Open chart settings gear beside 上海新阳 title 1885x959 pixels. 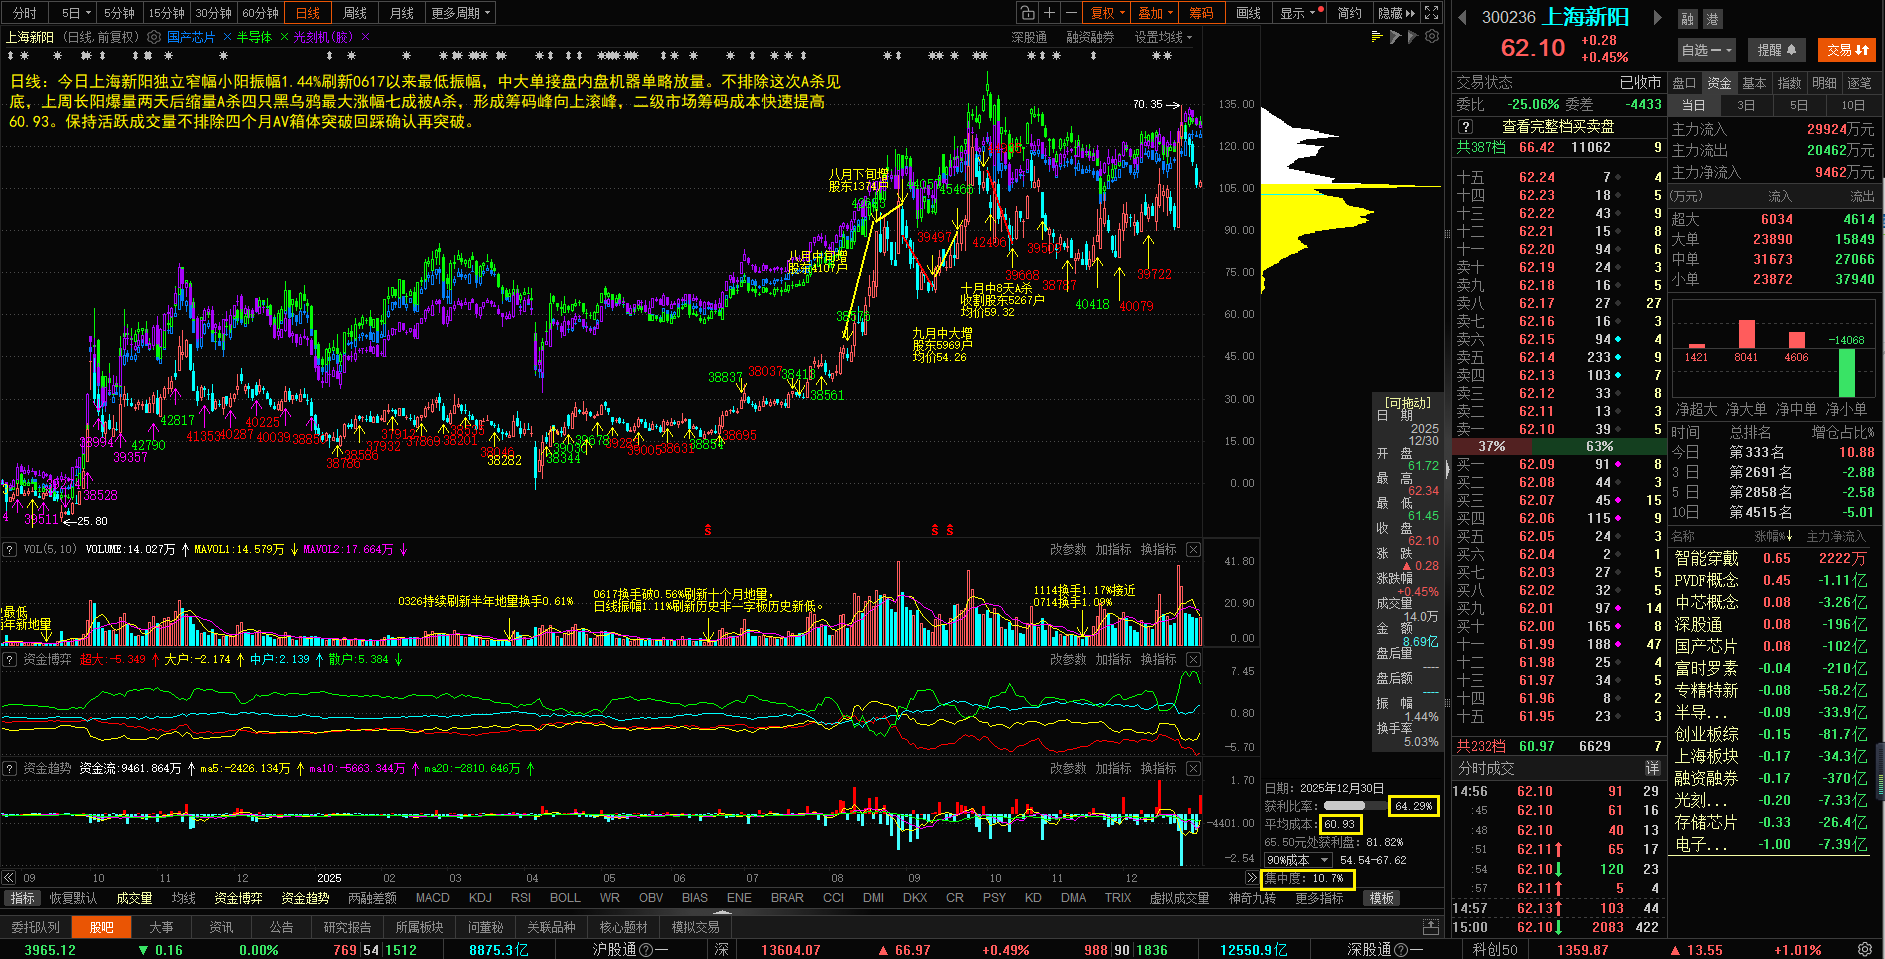pos(154,37)
